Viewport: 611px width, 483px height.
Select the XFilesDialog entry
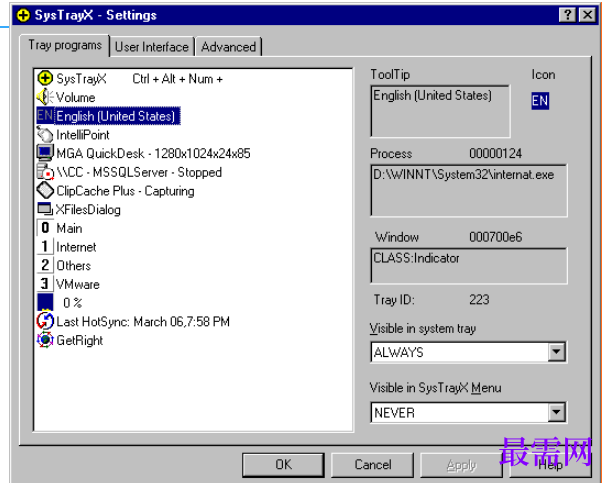[88, 210]
